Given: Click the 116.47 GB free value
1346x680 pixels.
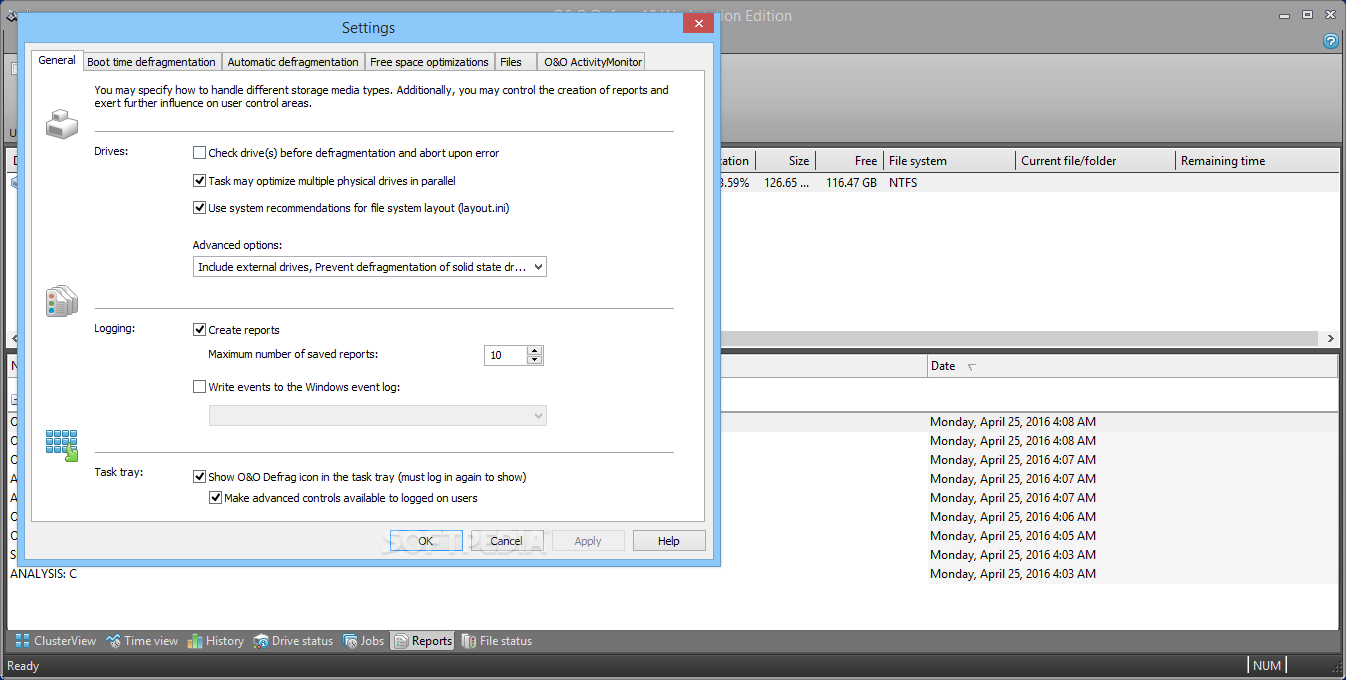Looking at the screenshot, I should pos(851,183).
